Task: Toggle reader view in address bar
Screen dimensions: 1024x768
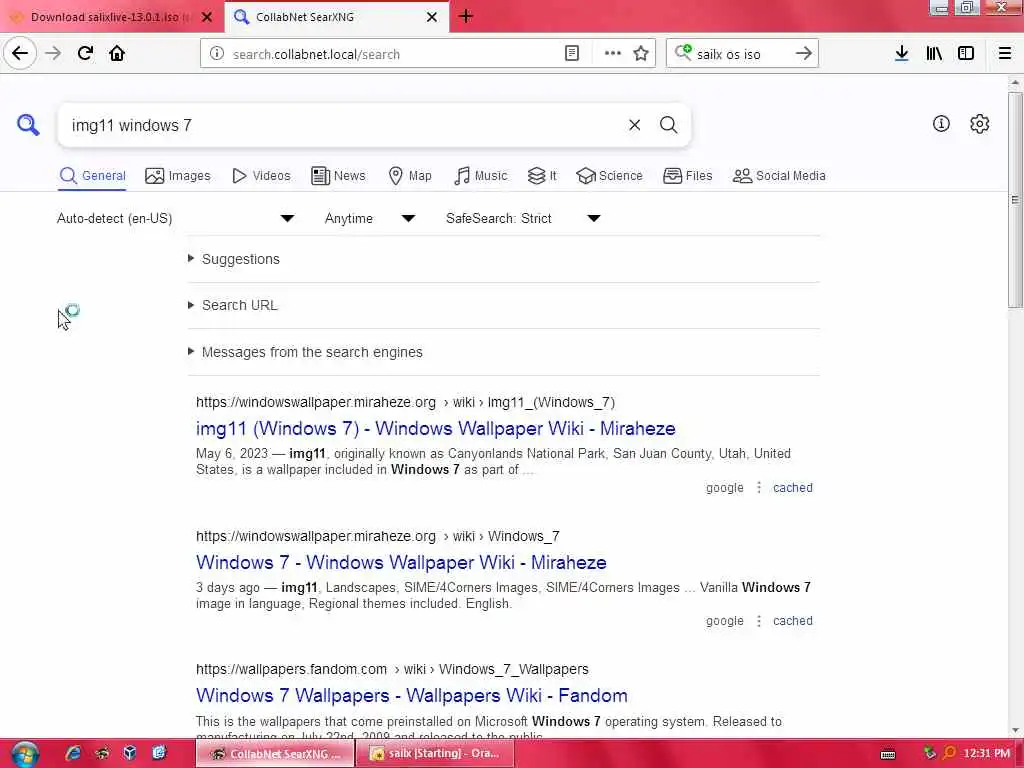Action: click(x=571, y=54)
